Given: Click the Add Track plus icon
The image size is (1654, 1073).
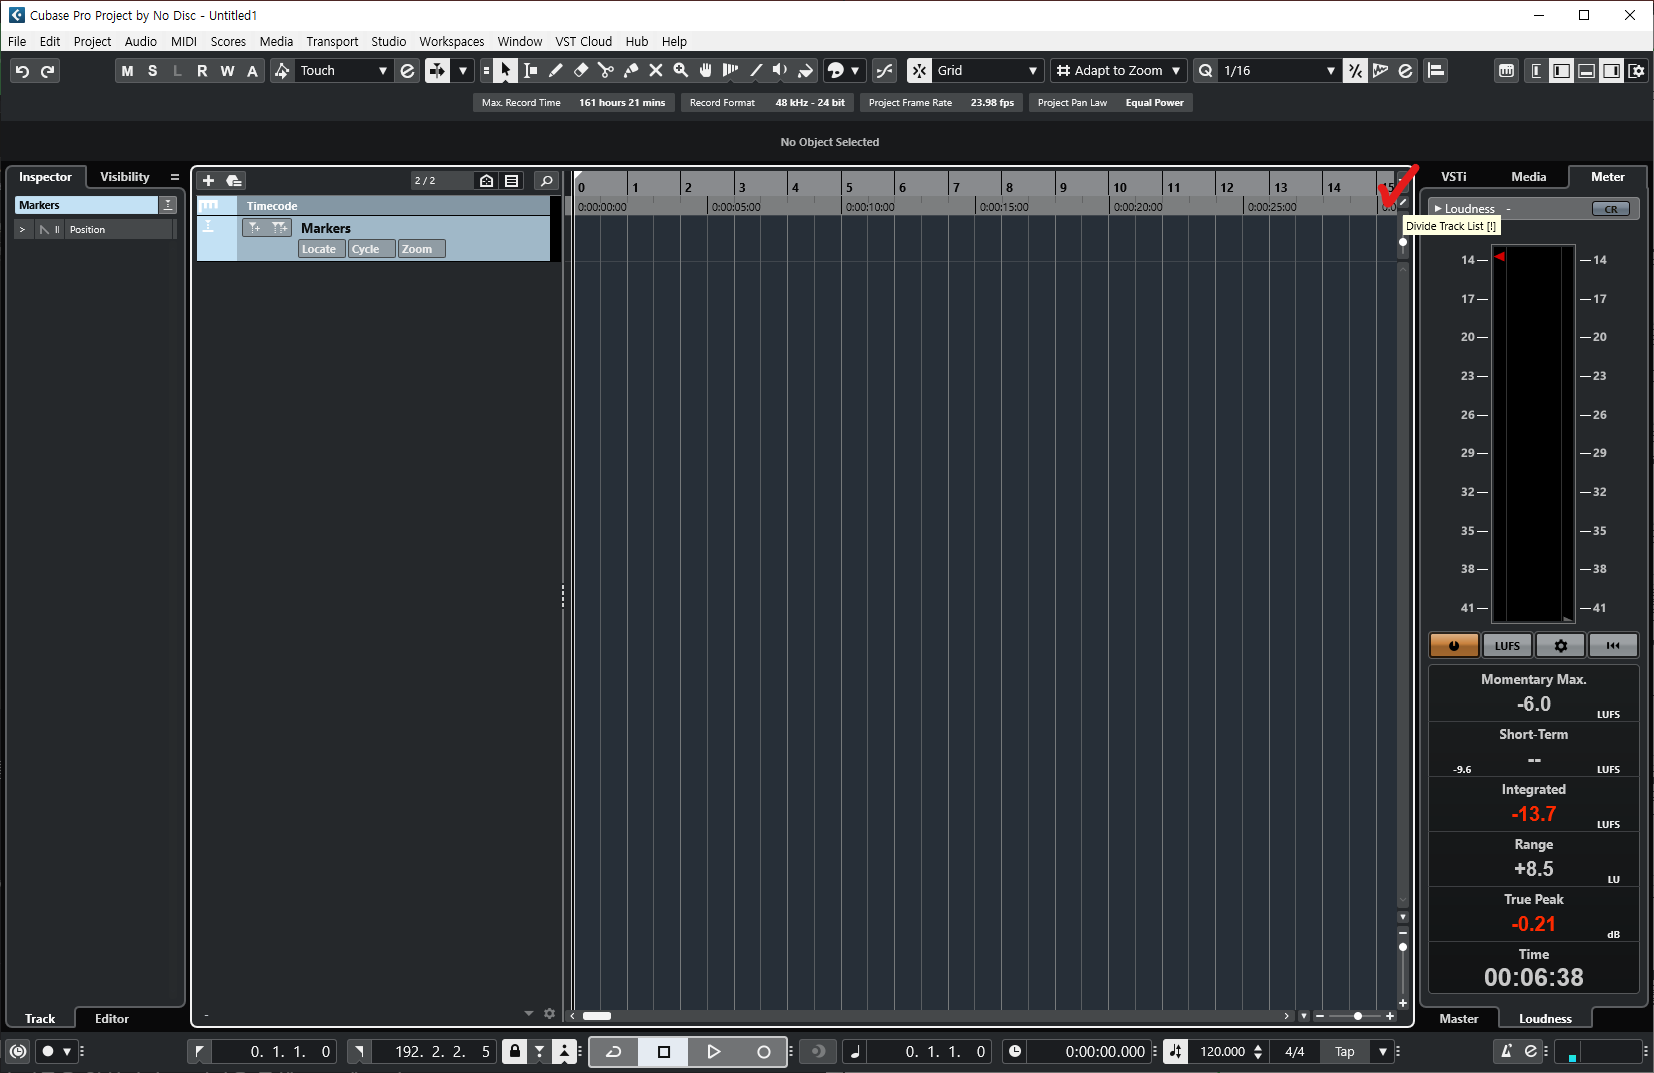Looking at the screenshot, I should point(208,181).
